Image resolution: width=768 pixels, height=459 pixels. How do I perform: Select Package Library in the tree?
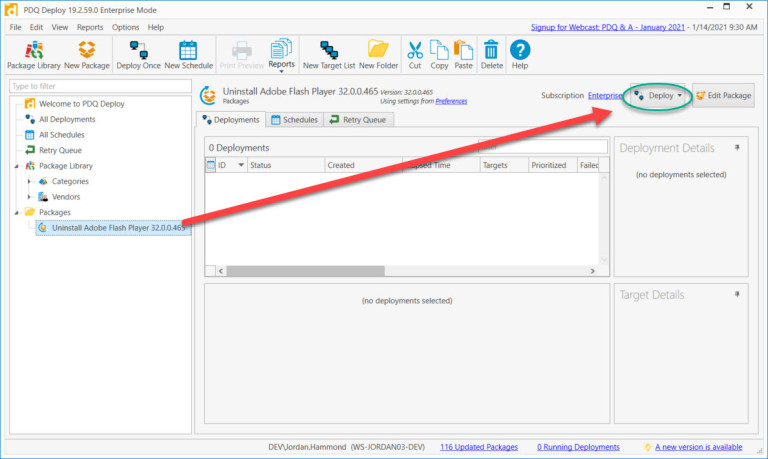pyautogui.click(x=66, y=166)
